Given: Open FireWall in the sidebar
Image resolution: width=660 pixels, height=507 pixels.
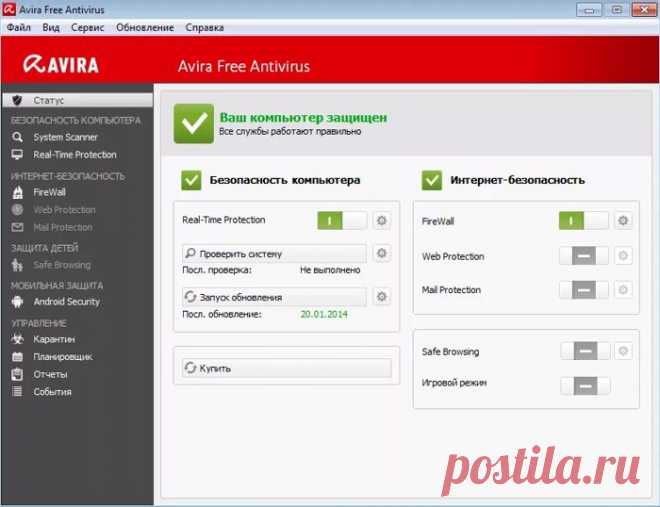Looking at the screenshot, I should tap(49, 192).
